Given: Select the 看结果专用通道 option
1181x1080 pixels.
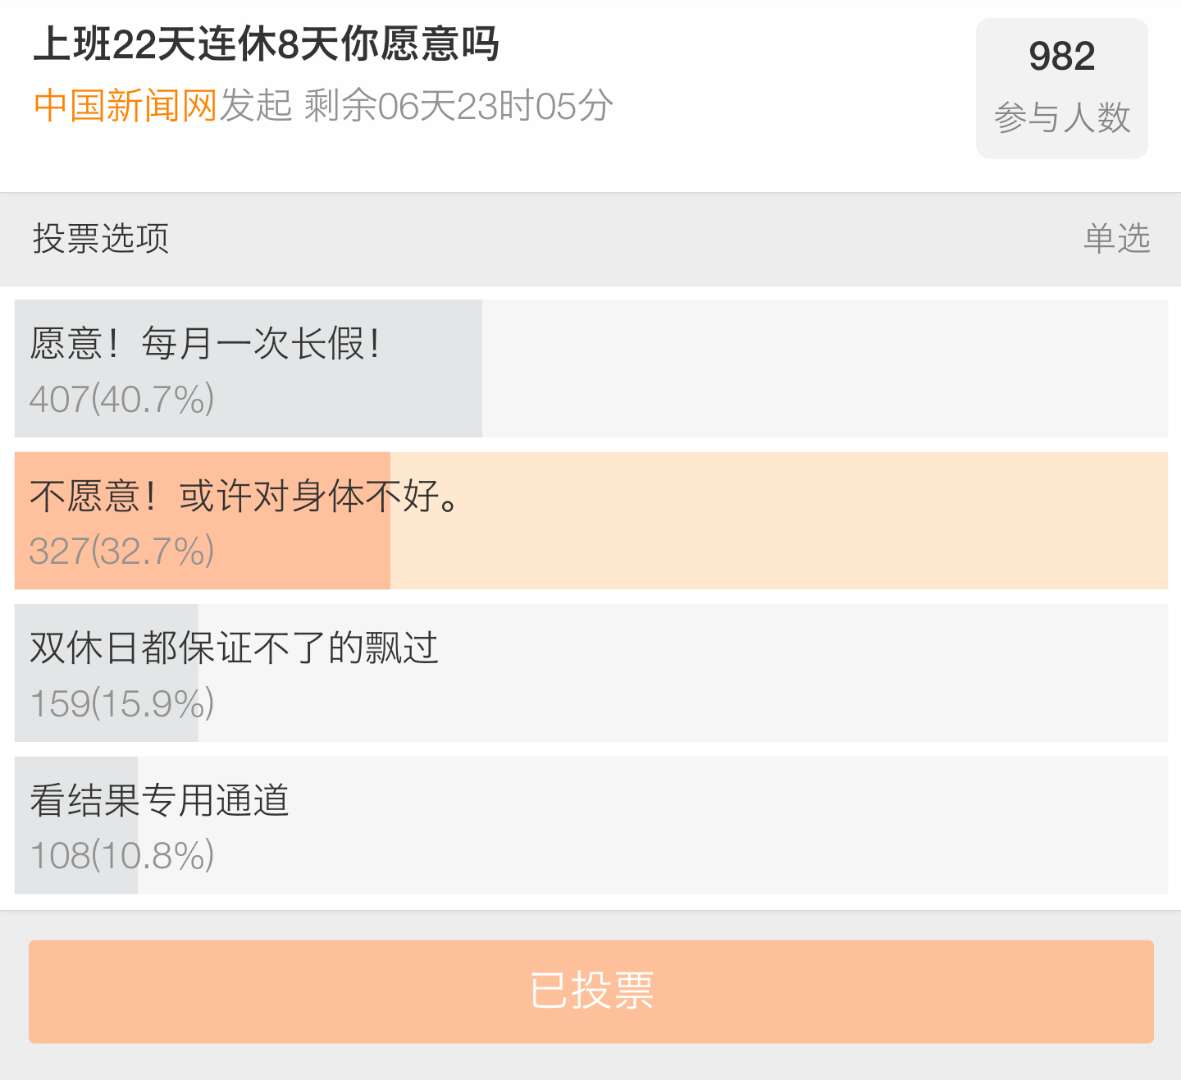Looking at the screenshot, I should click(591, 825).
